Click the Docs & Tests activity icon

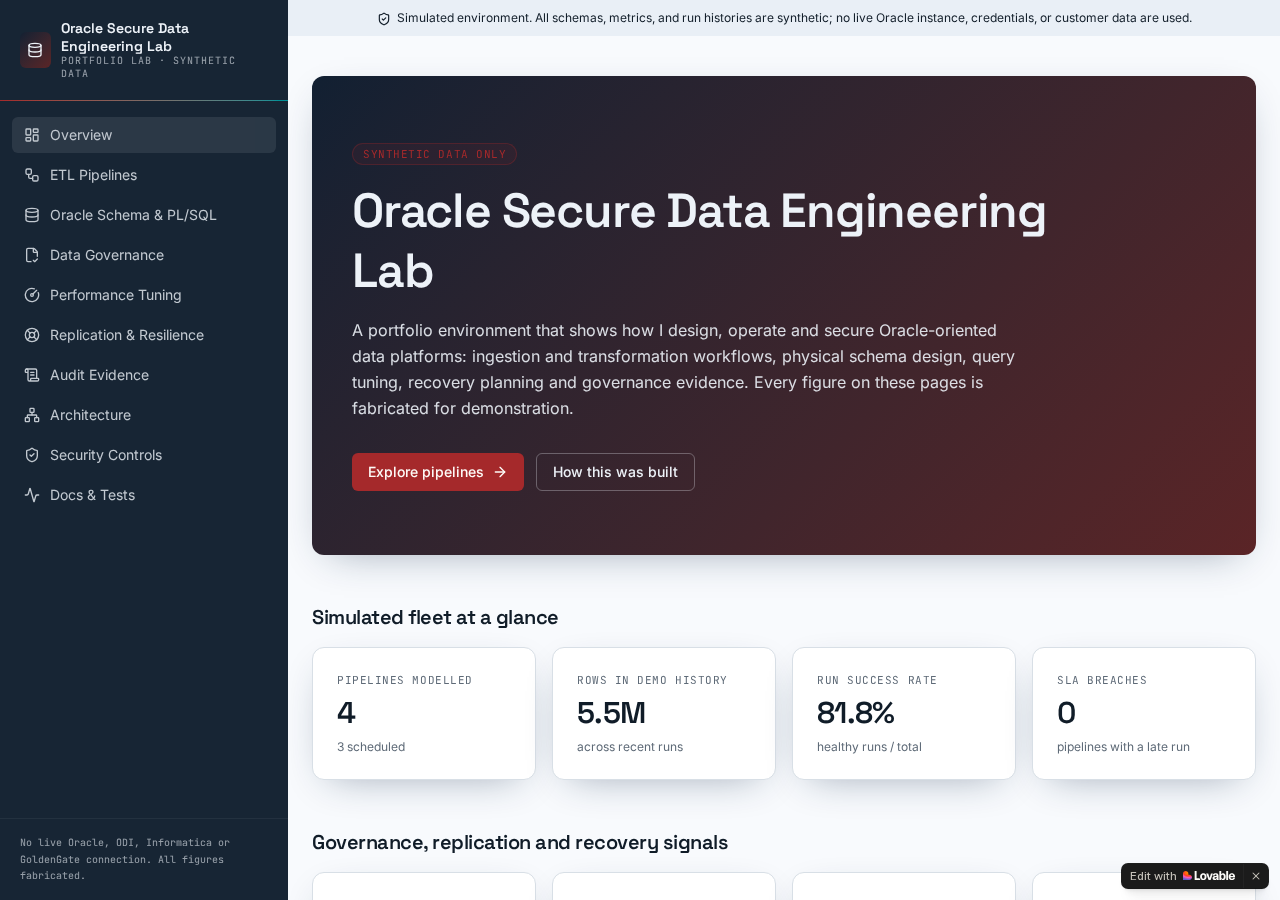click(x=32, y=495)
